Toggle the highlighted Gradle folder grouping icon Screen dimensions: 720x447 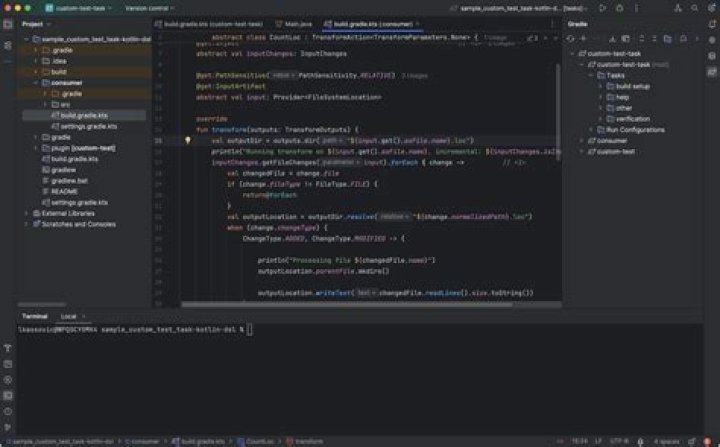coord(668,39)
